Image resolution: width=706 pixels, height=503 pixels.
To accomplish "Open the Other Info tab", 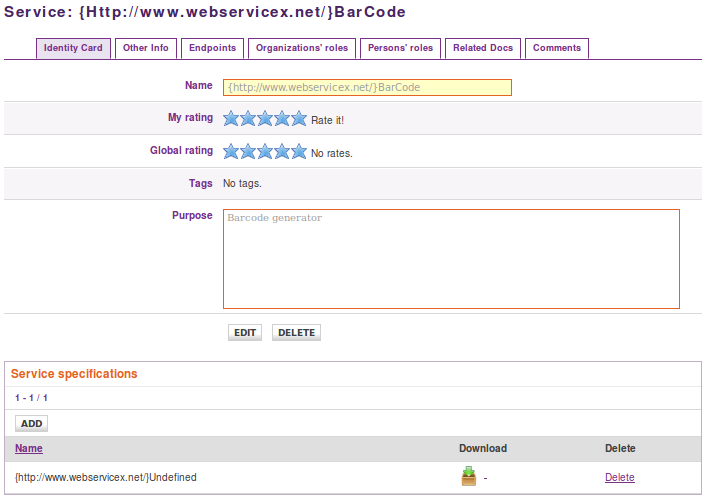I will click(146, 48).
